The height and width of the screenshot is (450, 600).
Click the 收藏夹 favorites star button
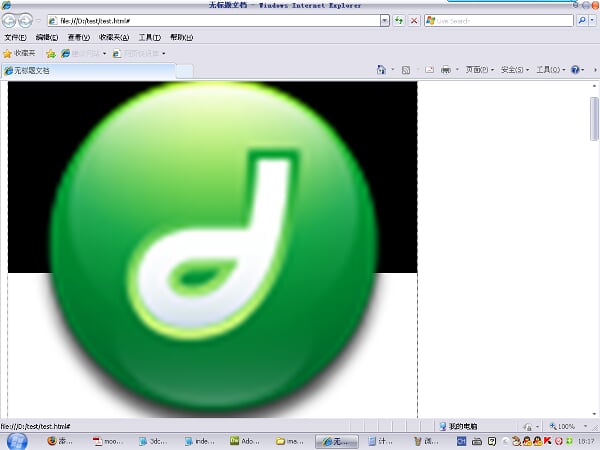[19, 54]
